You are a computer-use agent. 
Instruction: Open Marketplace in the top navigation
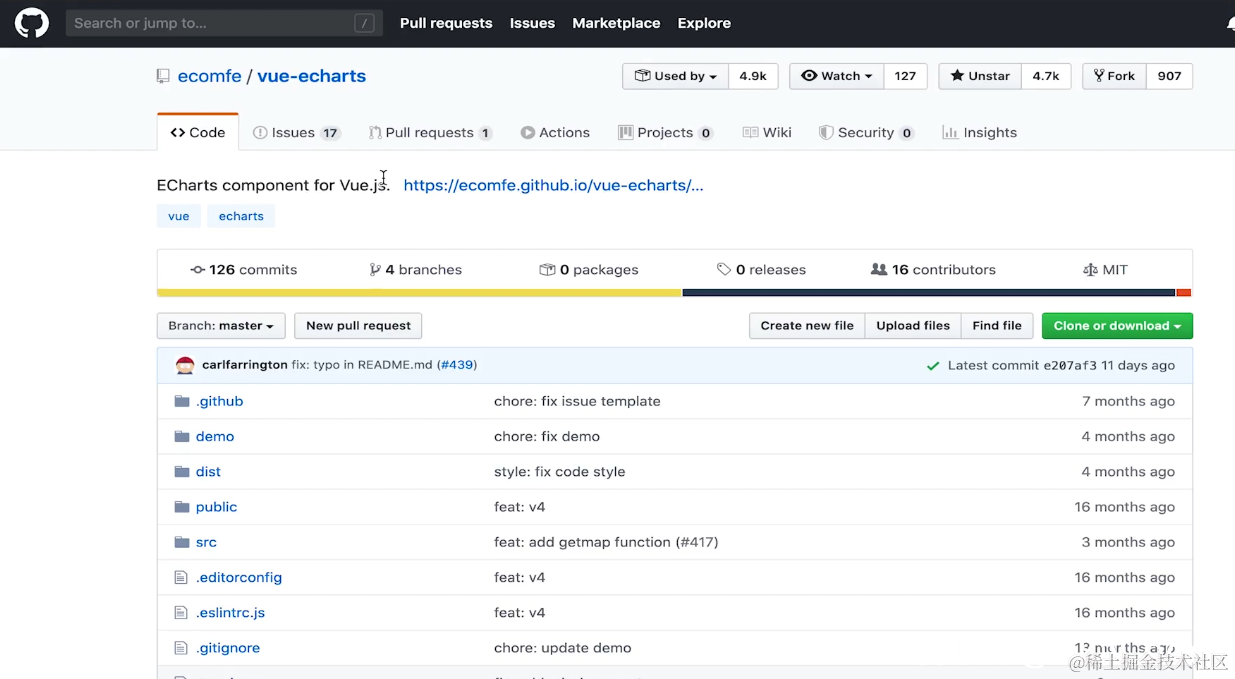[x=616, y=23]
